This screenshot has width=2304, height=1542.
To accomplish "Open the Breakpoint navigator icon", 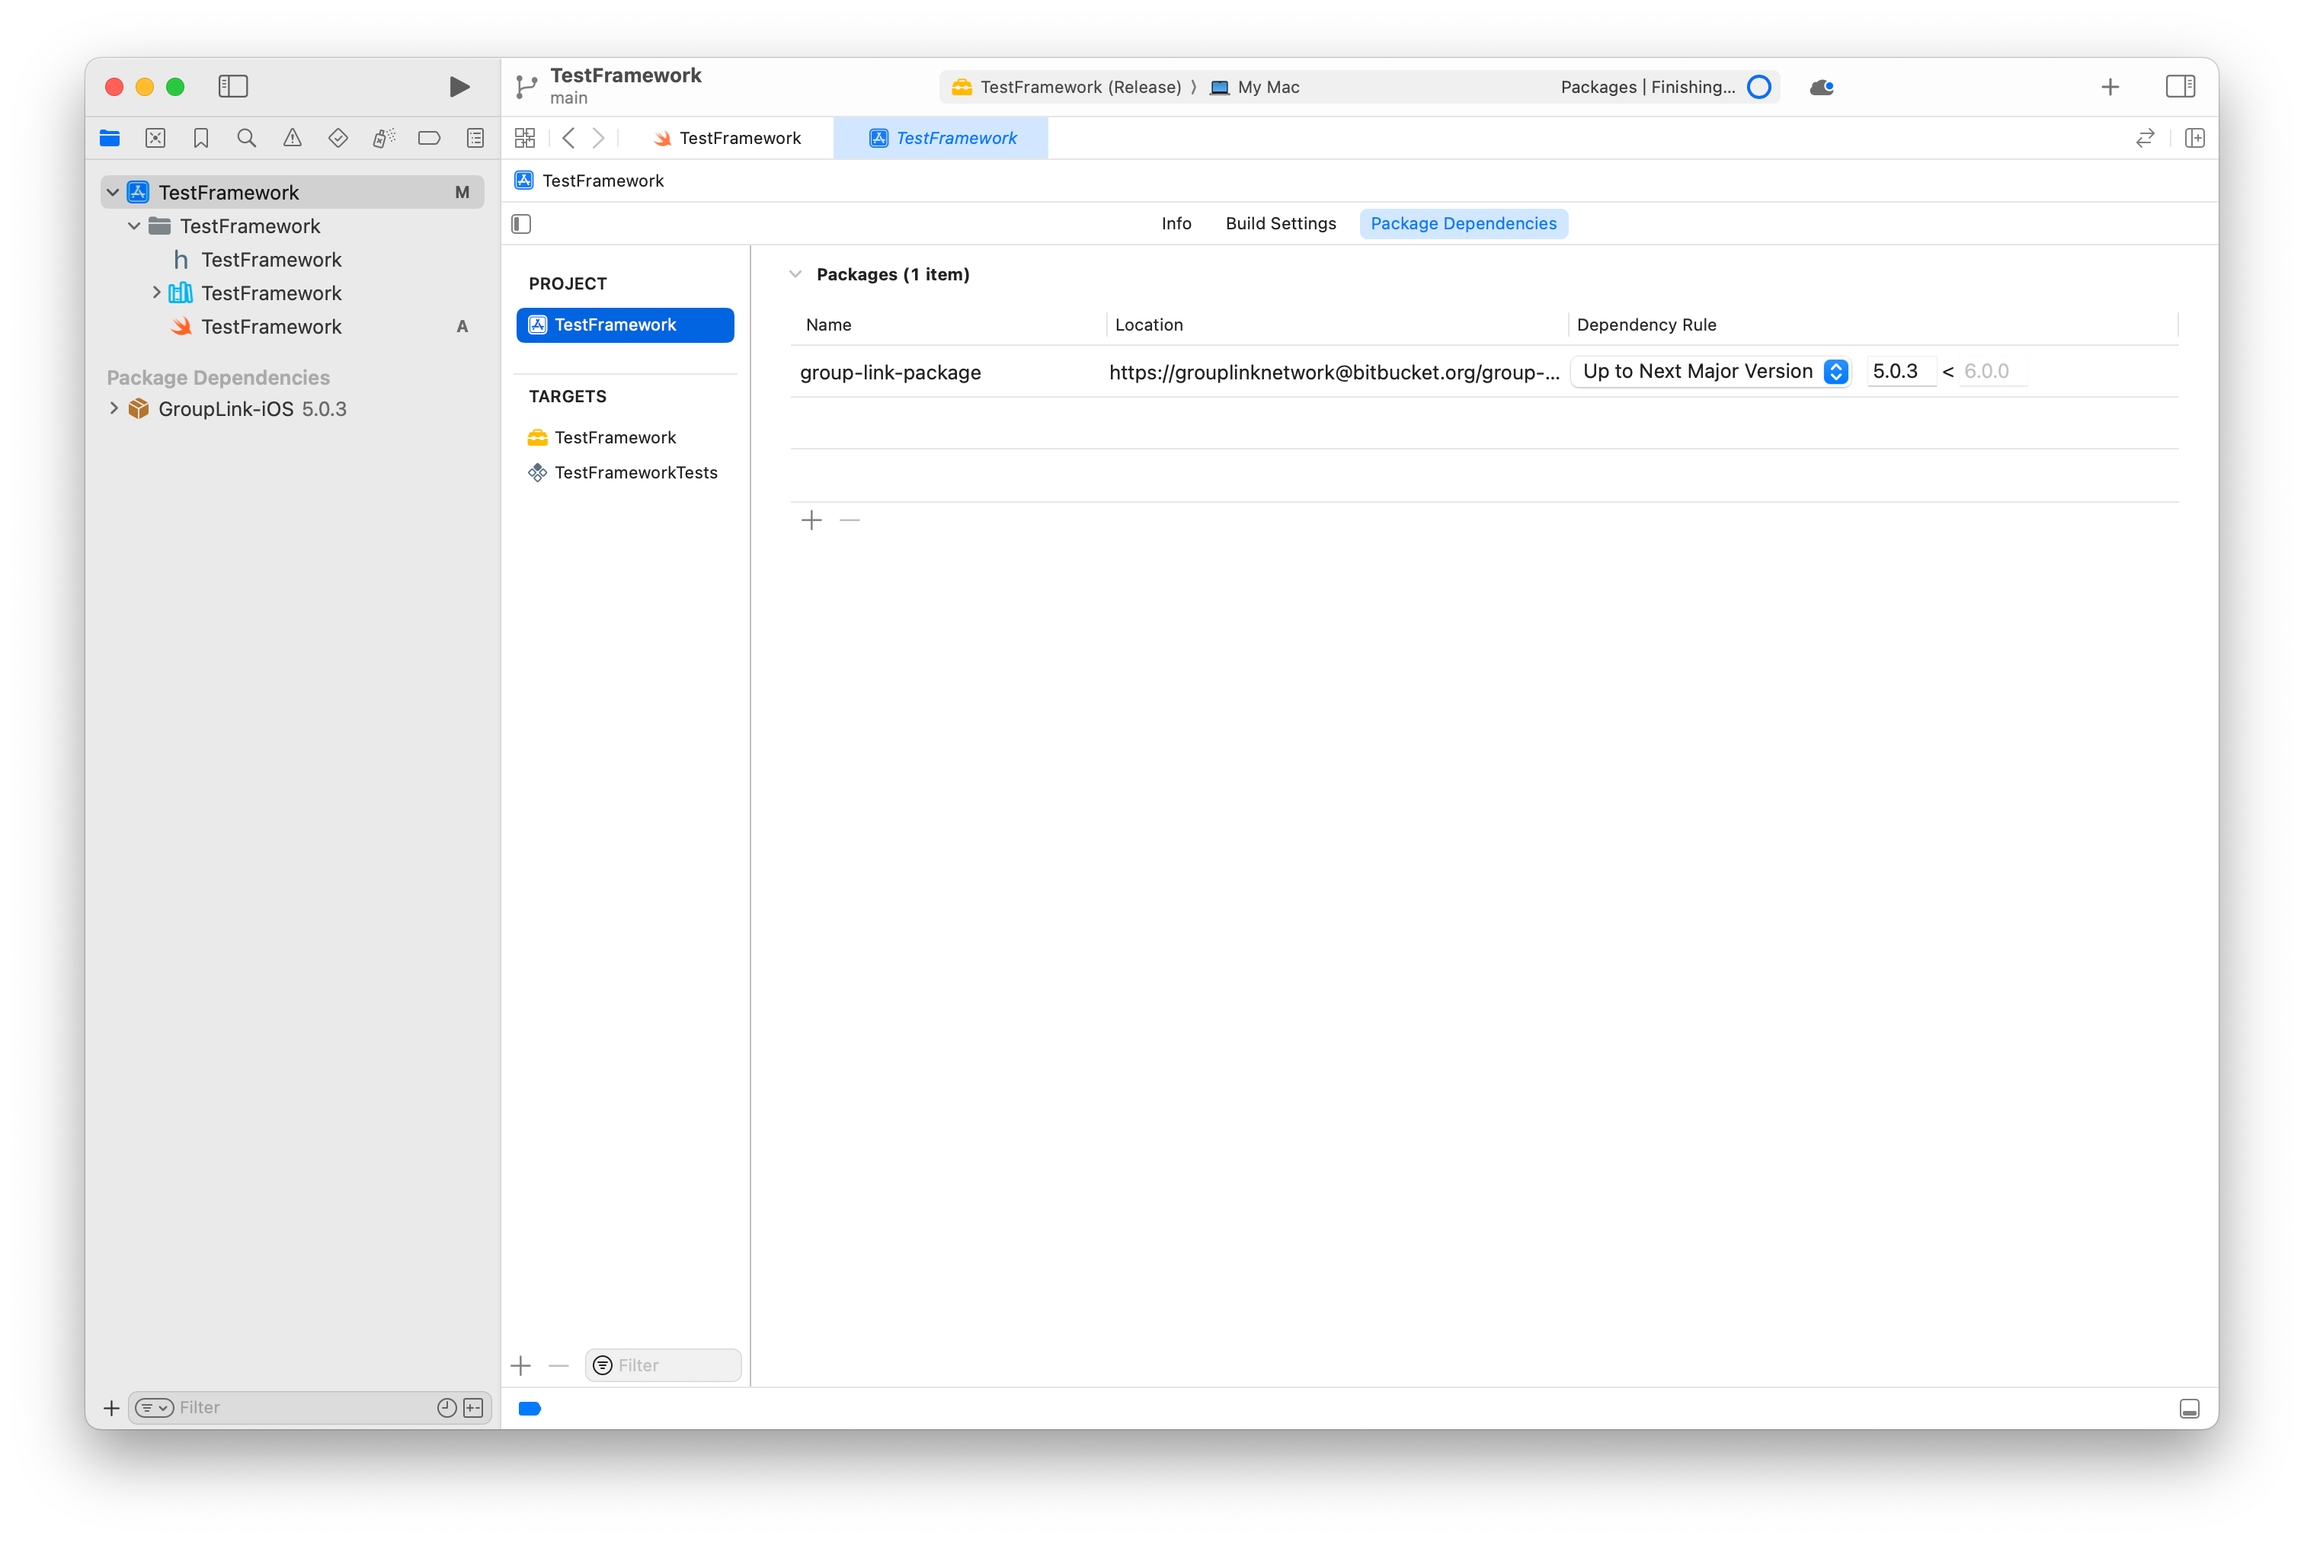I will [429, 138].
